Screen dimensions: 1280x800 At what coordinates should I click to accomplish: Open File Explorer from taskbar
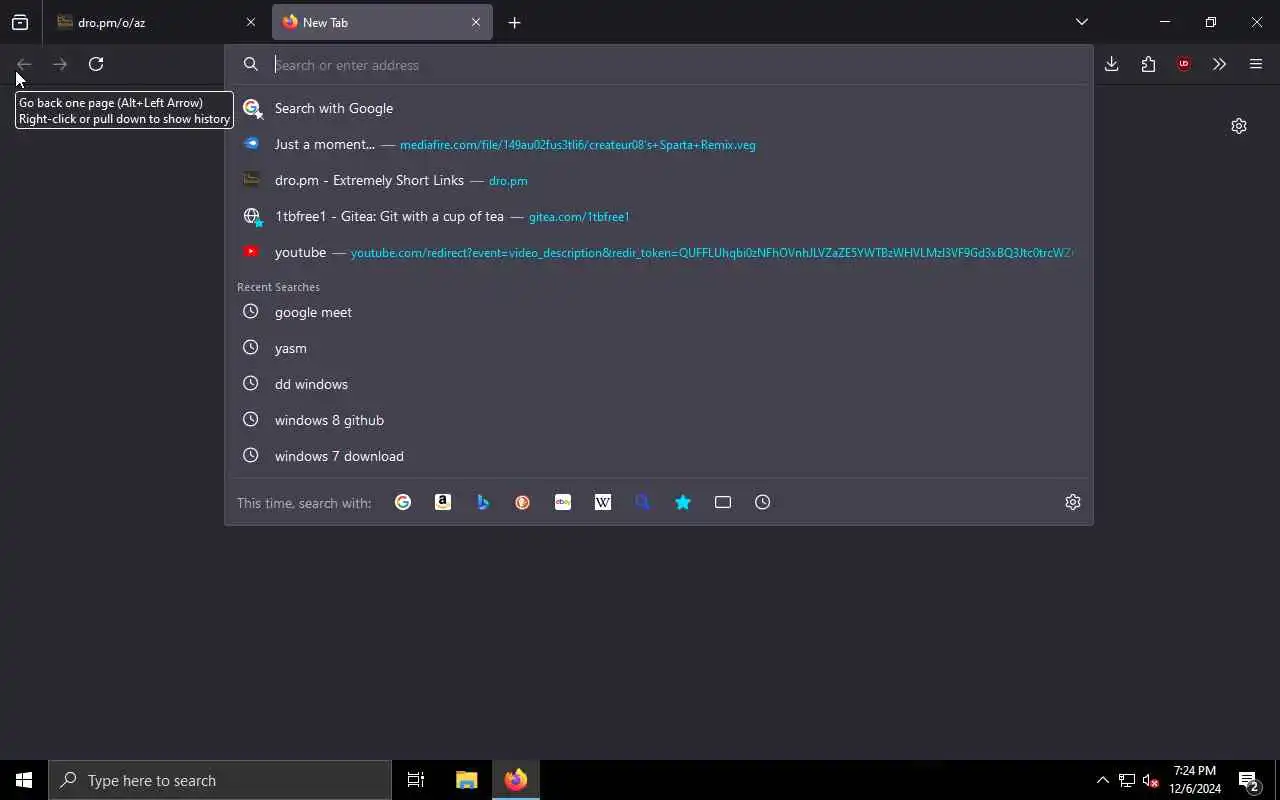click(466, 780)
